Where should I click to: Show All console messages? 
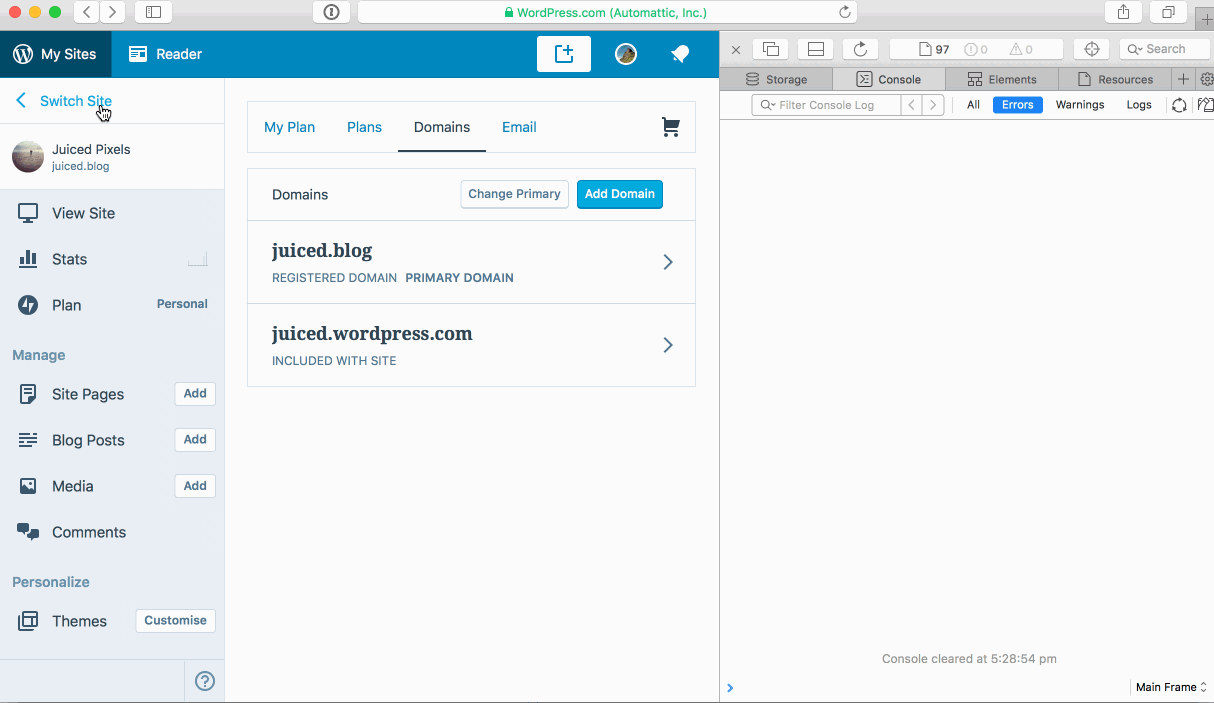click(x=973, y=105)
